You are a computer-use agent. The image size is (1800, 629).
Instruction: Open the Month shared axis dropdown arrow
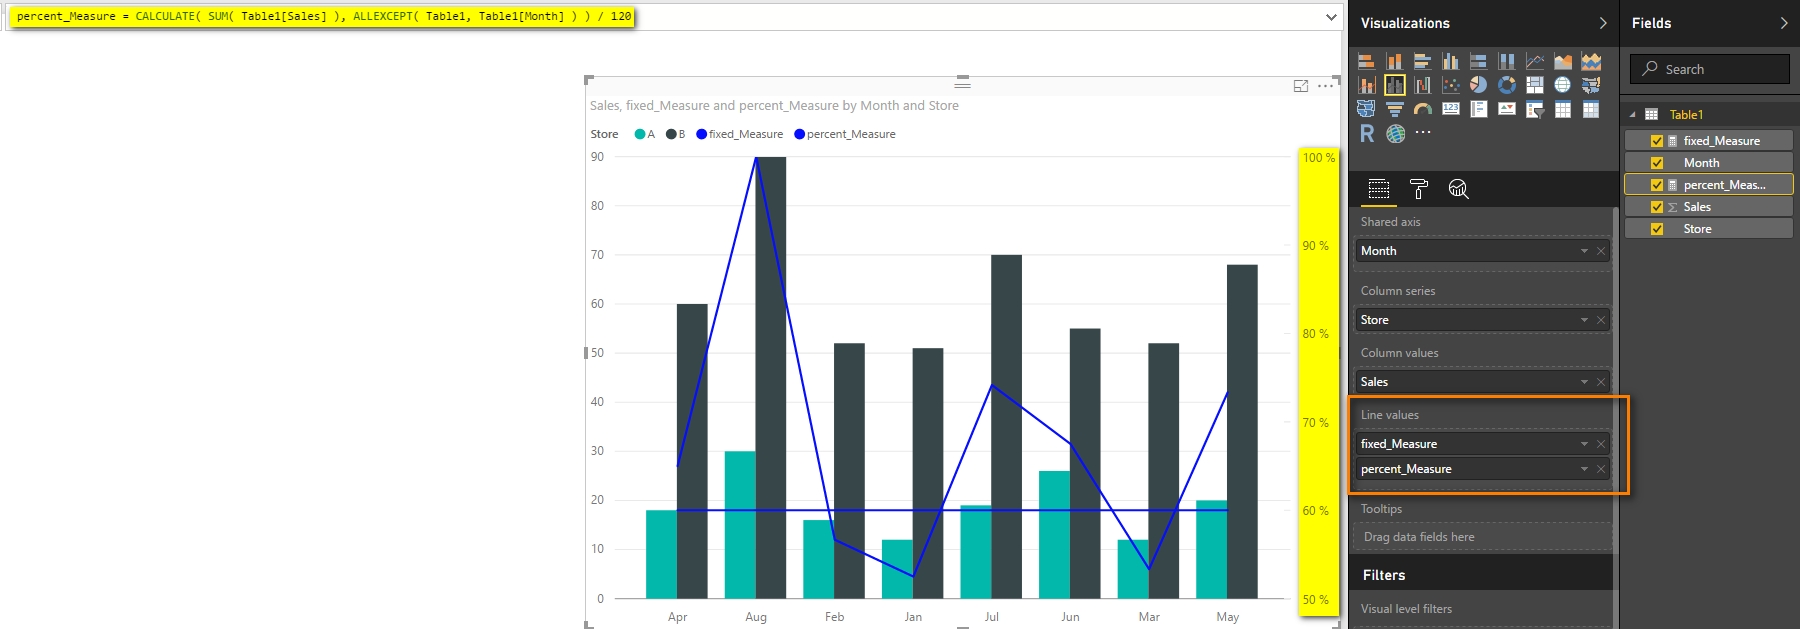(1584, 251)
